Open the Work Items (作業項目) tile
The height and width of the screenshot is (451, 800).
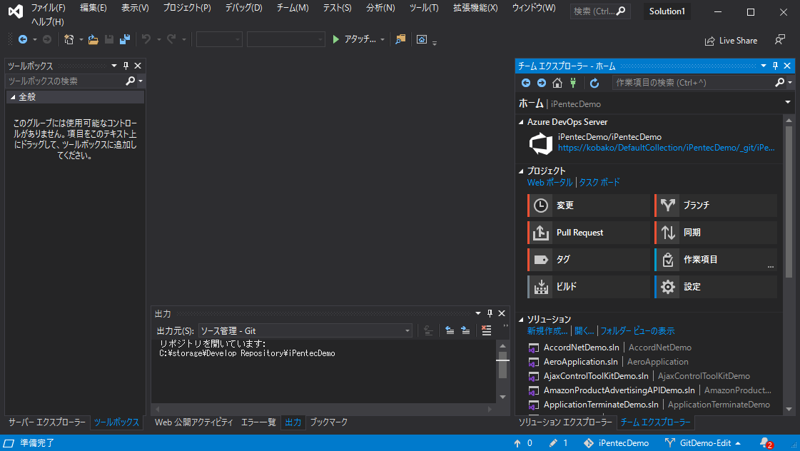point(715,259)
